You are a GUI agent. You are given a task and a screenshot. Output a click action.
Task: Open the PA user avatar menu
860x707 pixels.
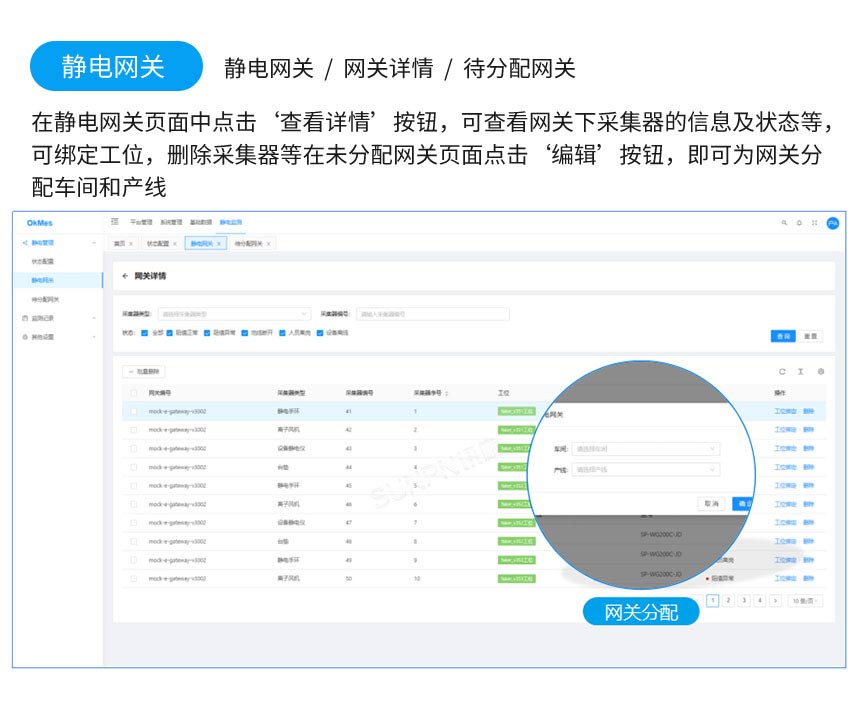[x=834, y=224]
